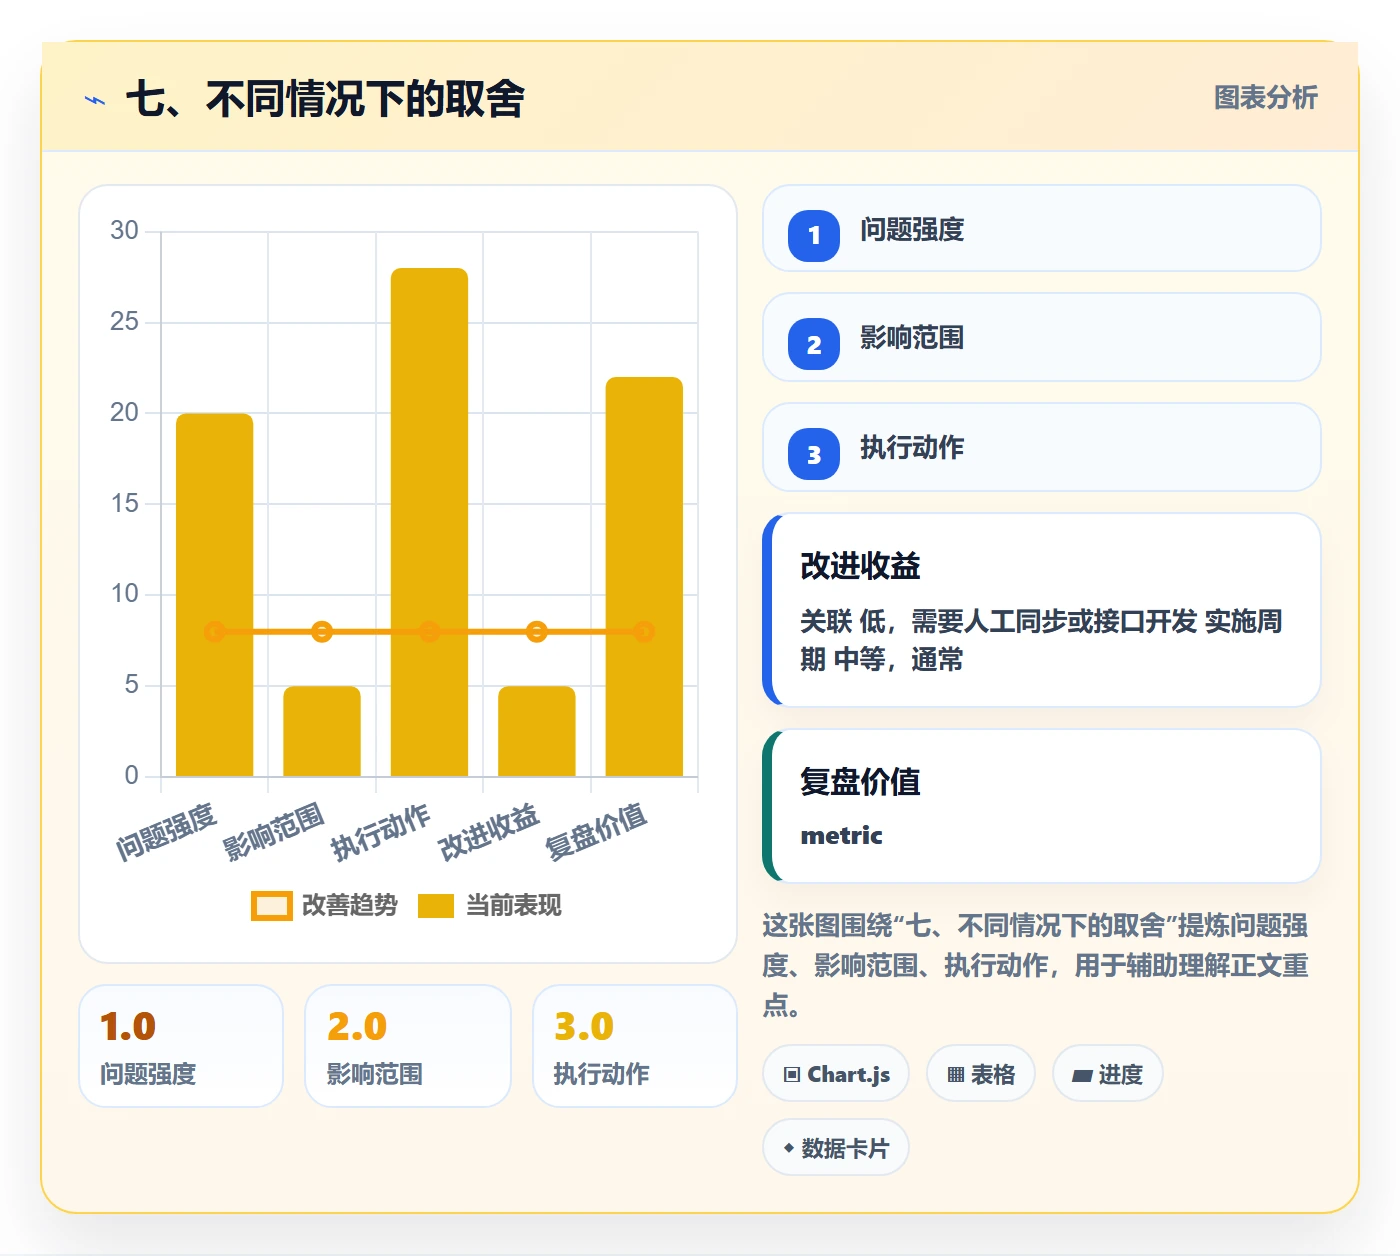Toggle the 改善趋势 legend swatch
This screenshot has width=1400, height=1256.
271,905
